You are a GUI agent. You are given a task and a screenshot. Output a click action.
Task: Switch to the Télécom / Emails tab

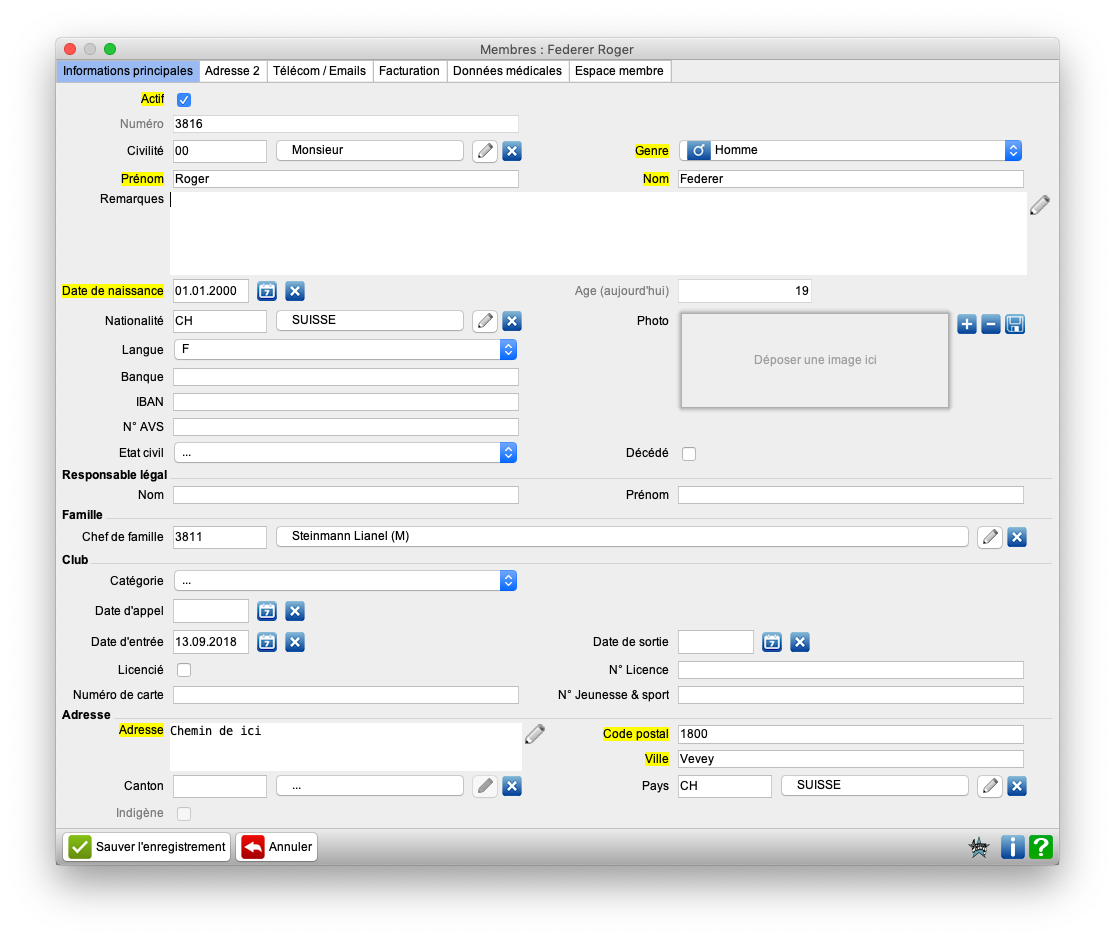pyautogui.click(x=320, y=71)
